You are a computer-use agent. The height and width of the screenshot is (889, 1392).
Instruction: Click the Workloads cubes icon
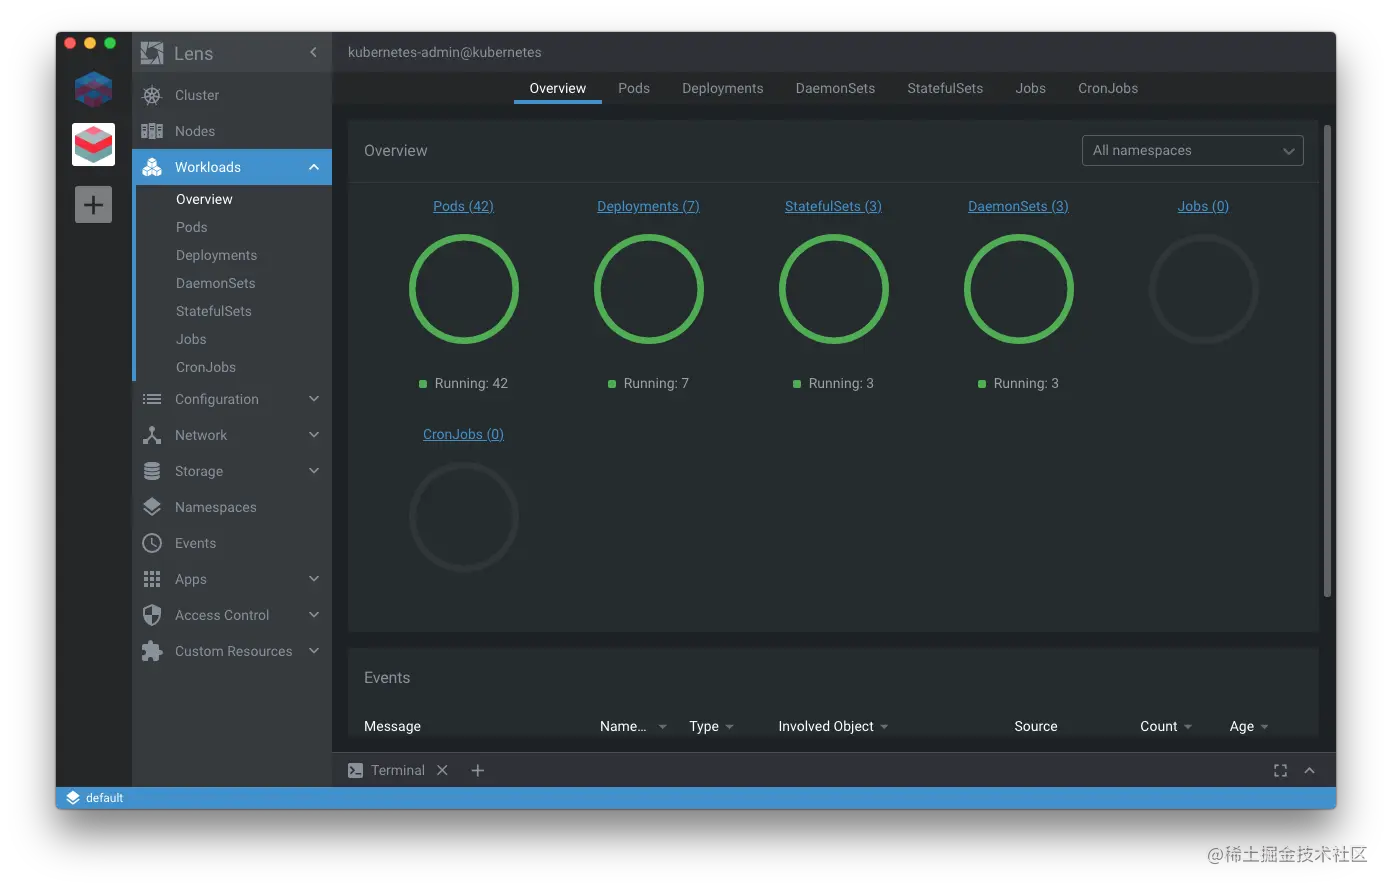[x=152, y=167]
